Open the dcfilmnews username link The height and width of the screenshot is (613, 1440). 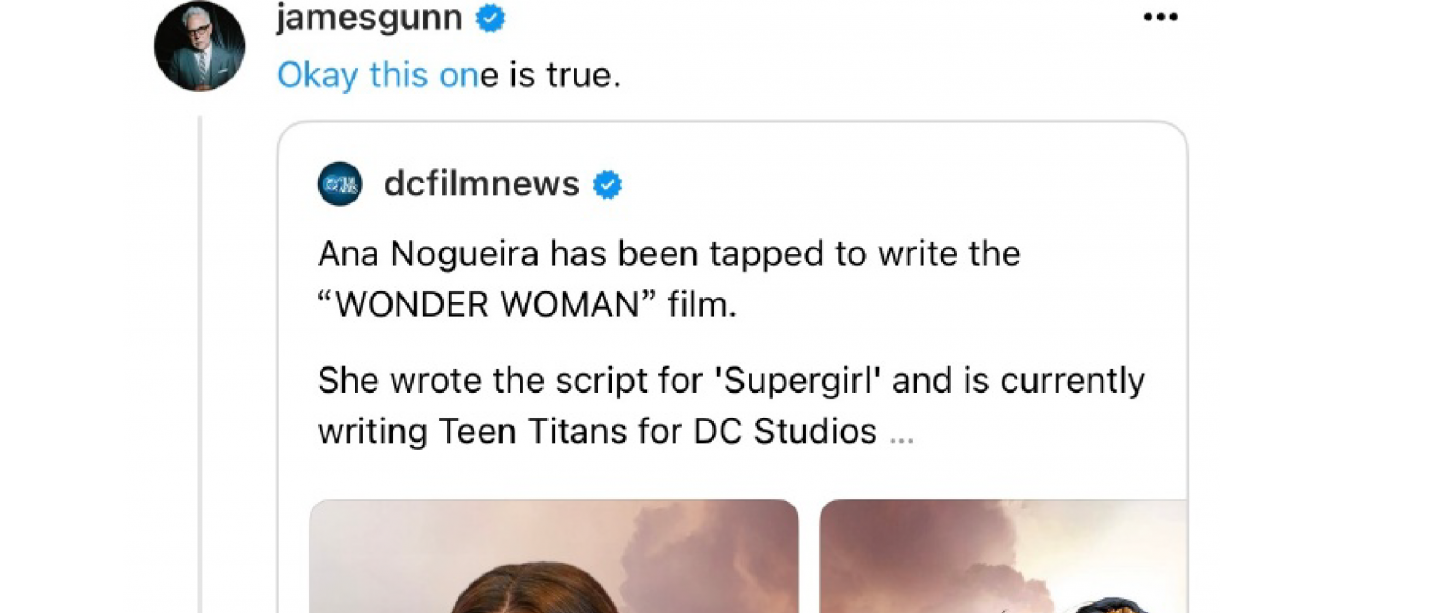tap(481, 184)
